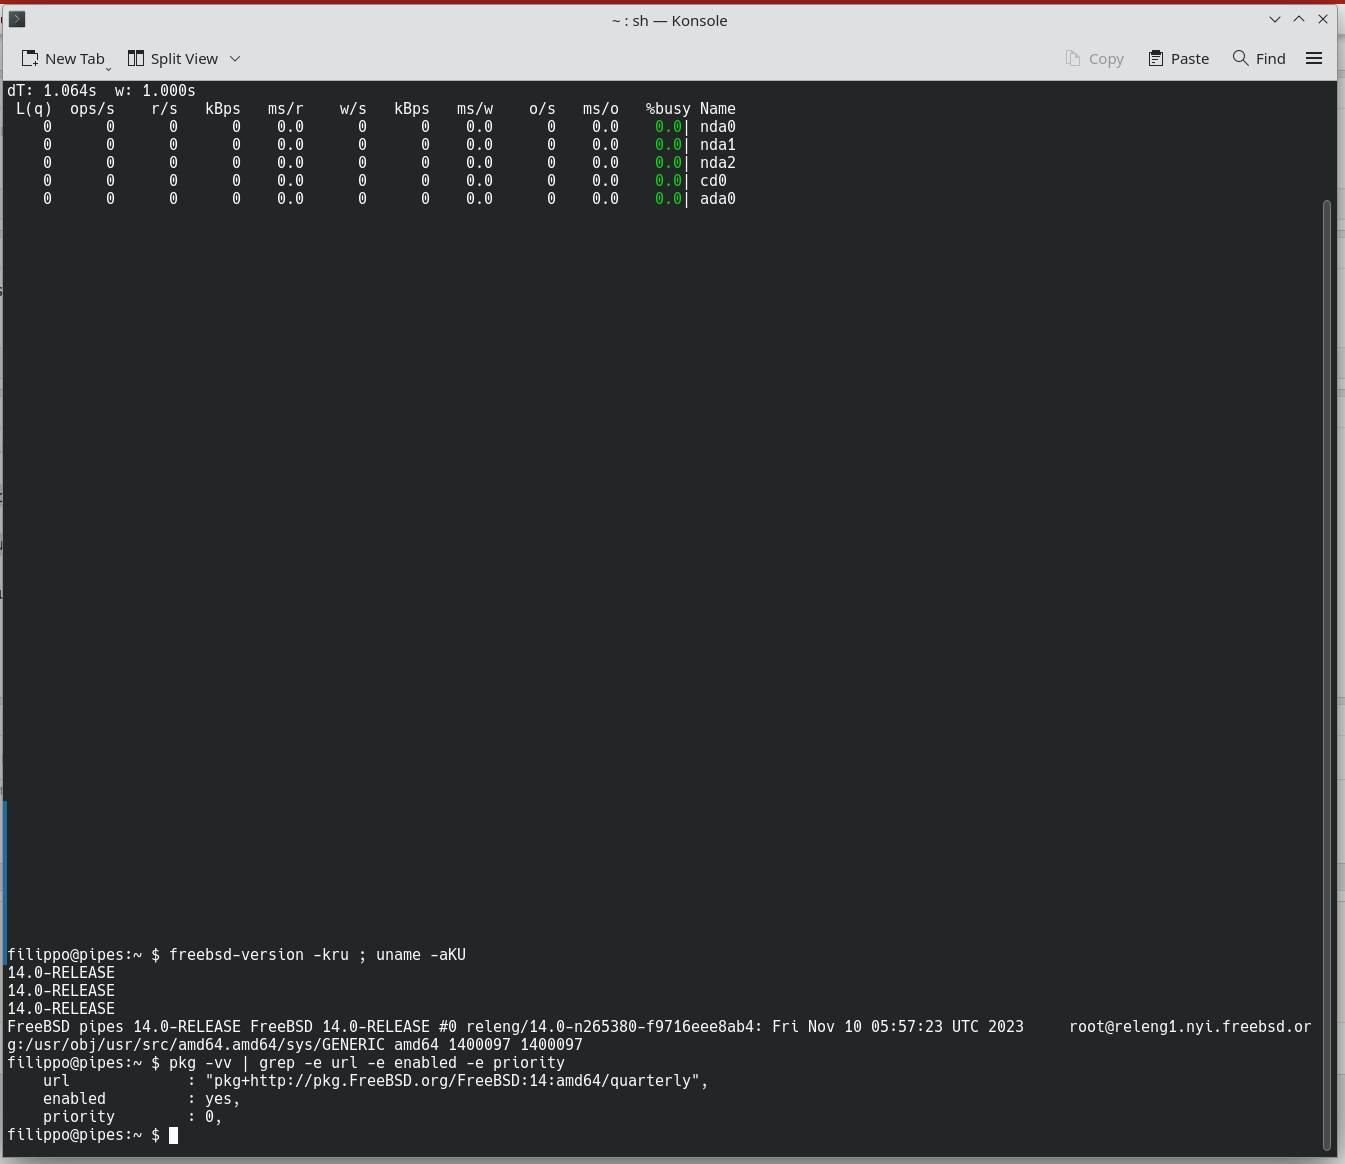Screen dimensions: 1345x1164
Task: Close the Konsole window
Action: click(x=1323, y=20)
